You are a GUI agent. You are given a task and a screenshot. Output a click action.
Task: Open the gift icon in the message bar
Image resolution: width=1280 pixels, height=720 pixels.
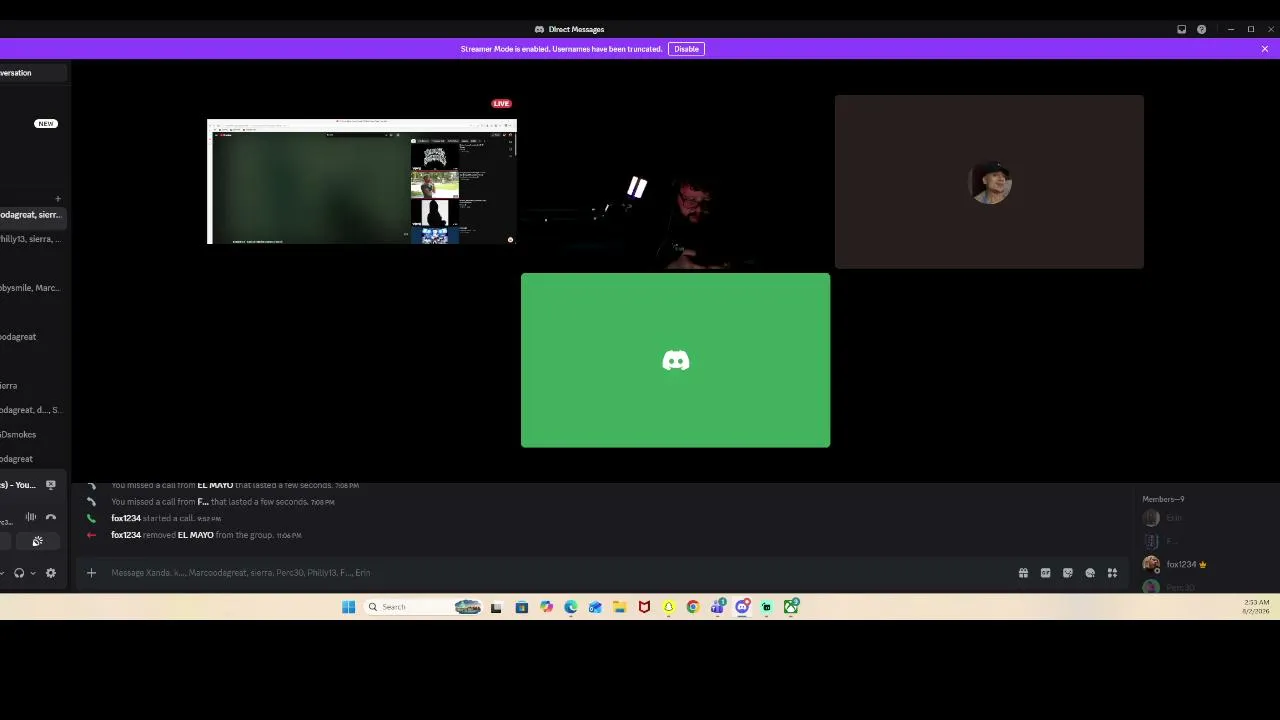point(1023,573)
